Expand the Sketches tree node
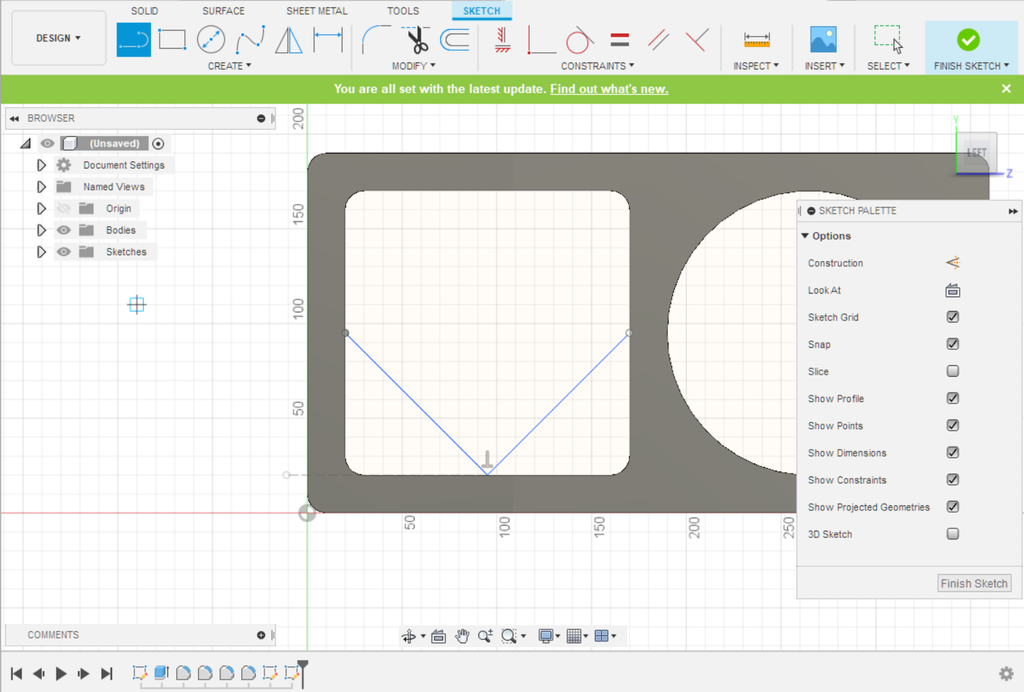This screenshot has width=1024, height=692. tap(41, 252)
